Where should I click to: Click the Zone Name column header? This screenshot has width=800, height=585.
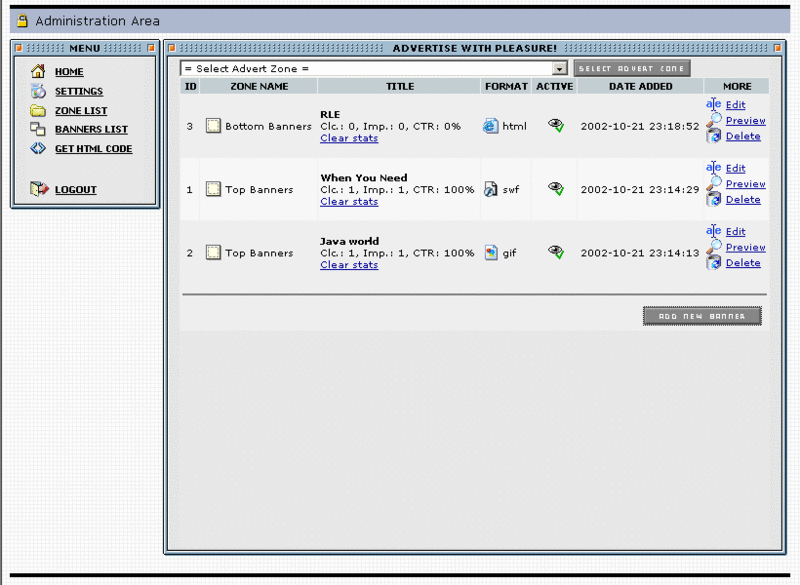[259, 86]
